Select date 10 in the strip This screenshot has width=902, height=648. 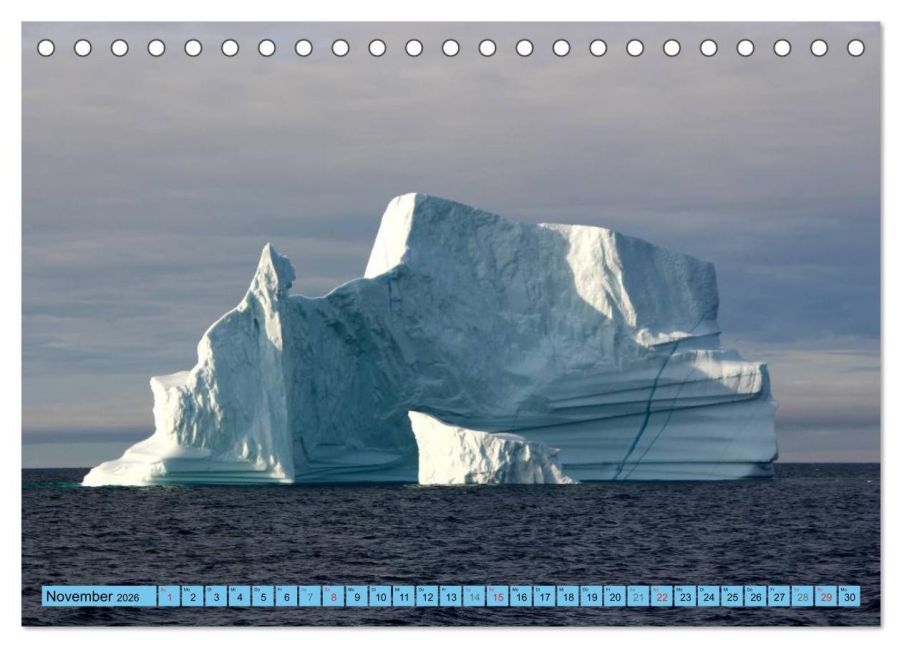click(x=380, y=596)
